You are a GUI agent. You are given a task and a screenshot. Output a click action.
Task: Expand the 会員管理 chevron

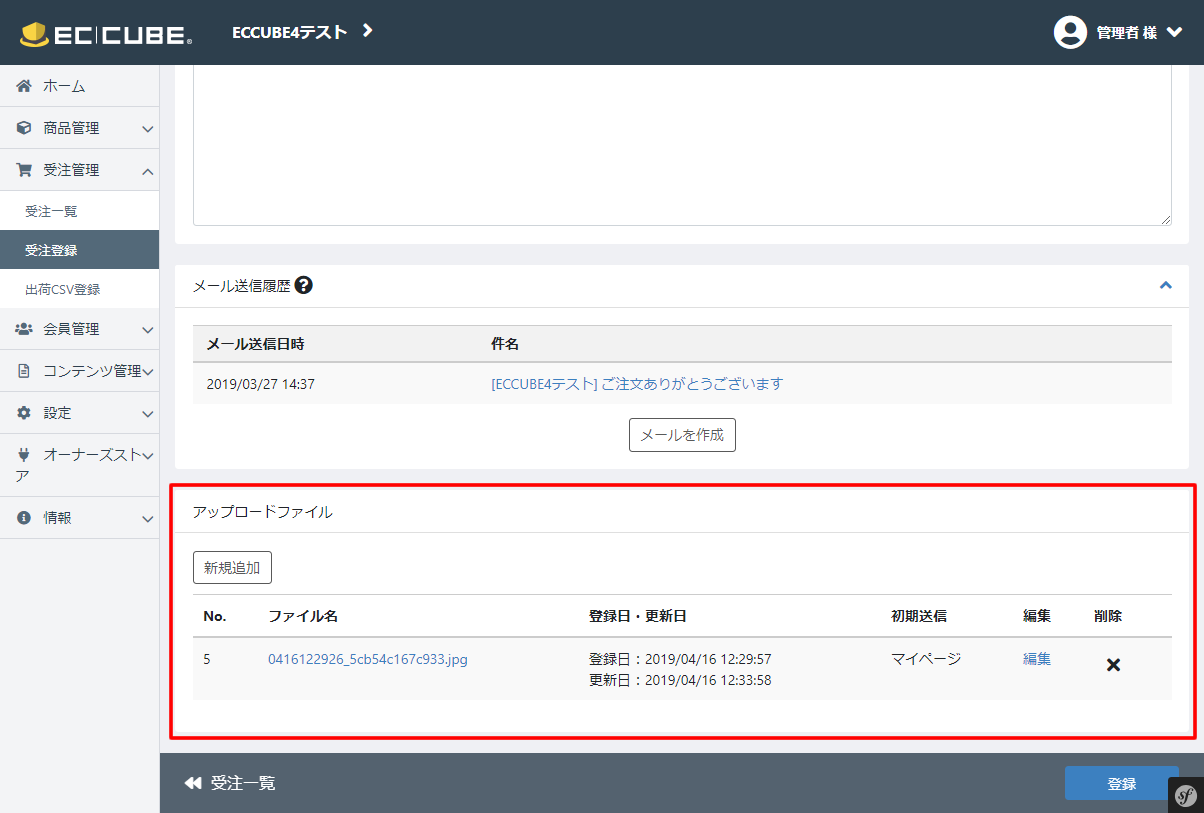click(147, 330)
